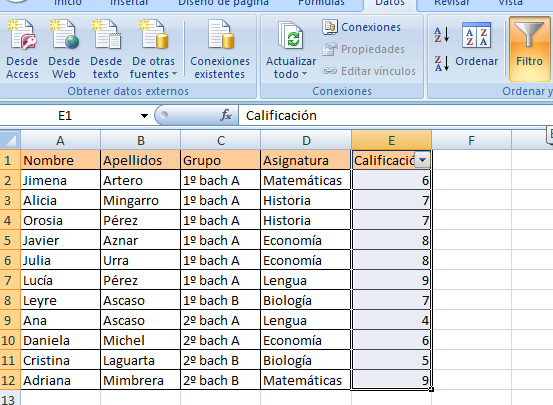The height and width of the screenshot is (405, 553).
Task: Switch to the Revisar ribbon tab
Action: [x=451, y=3]
